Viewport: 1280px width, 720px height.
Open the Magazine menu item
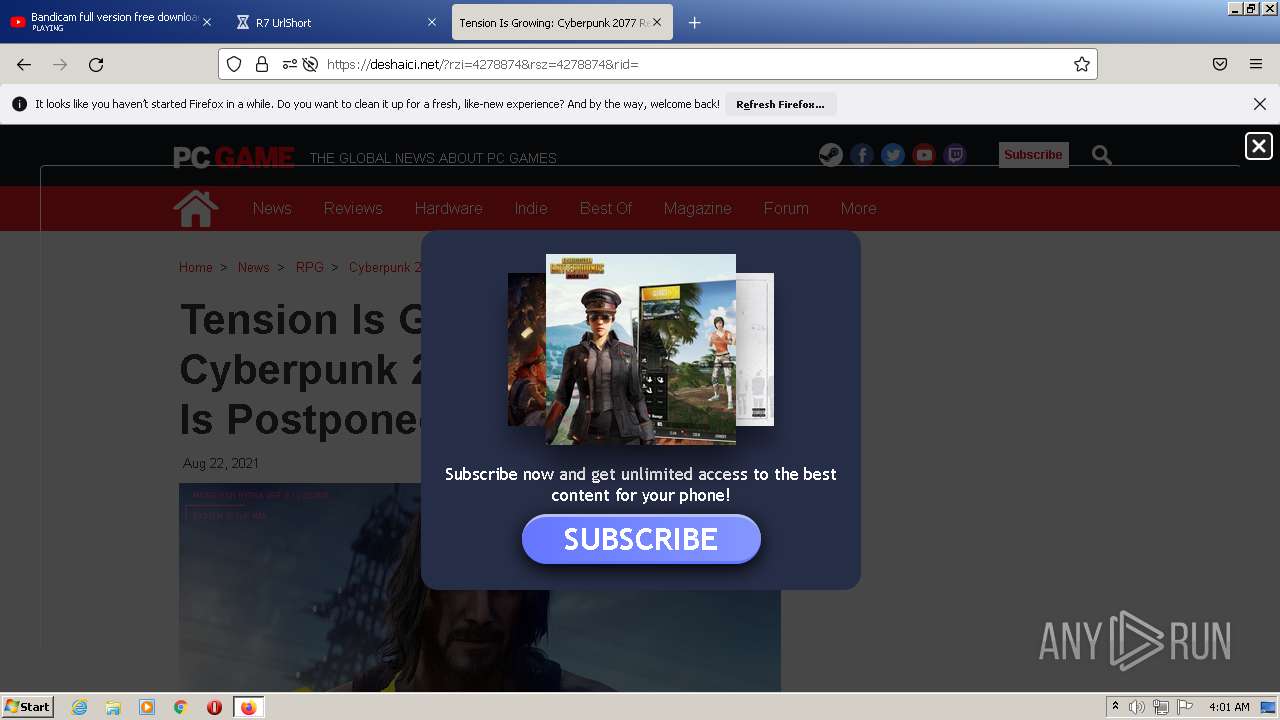698,208
